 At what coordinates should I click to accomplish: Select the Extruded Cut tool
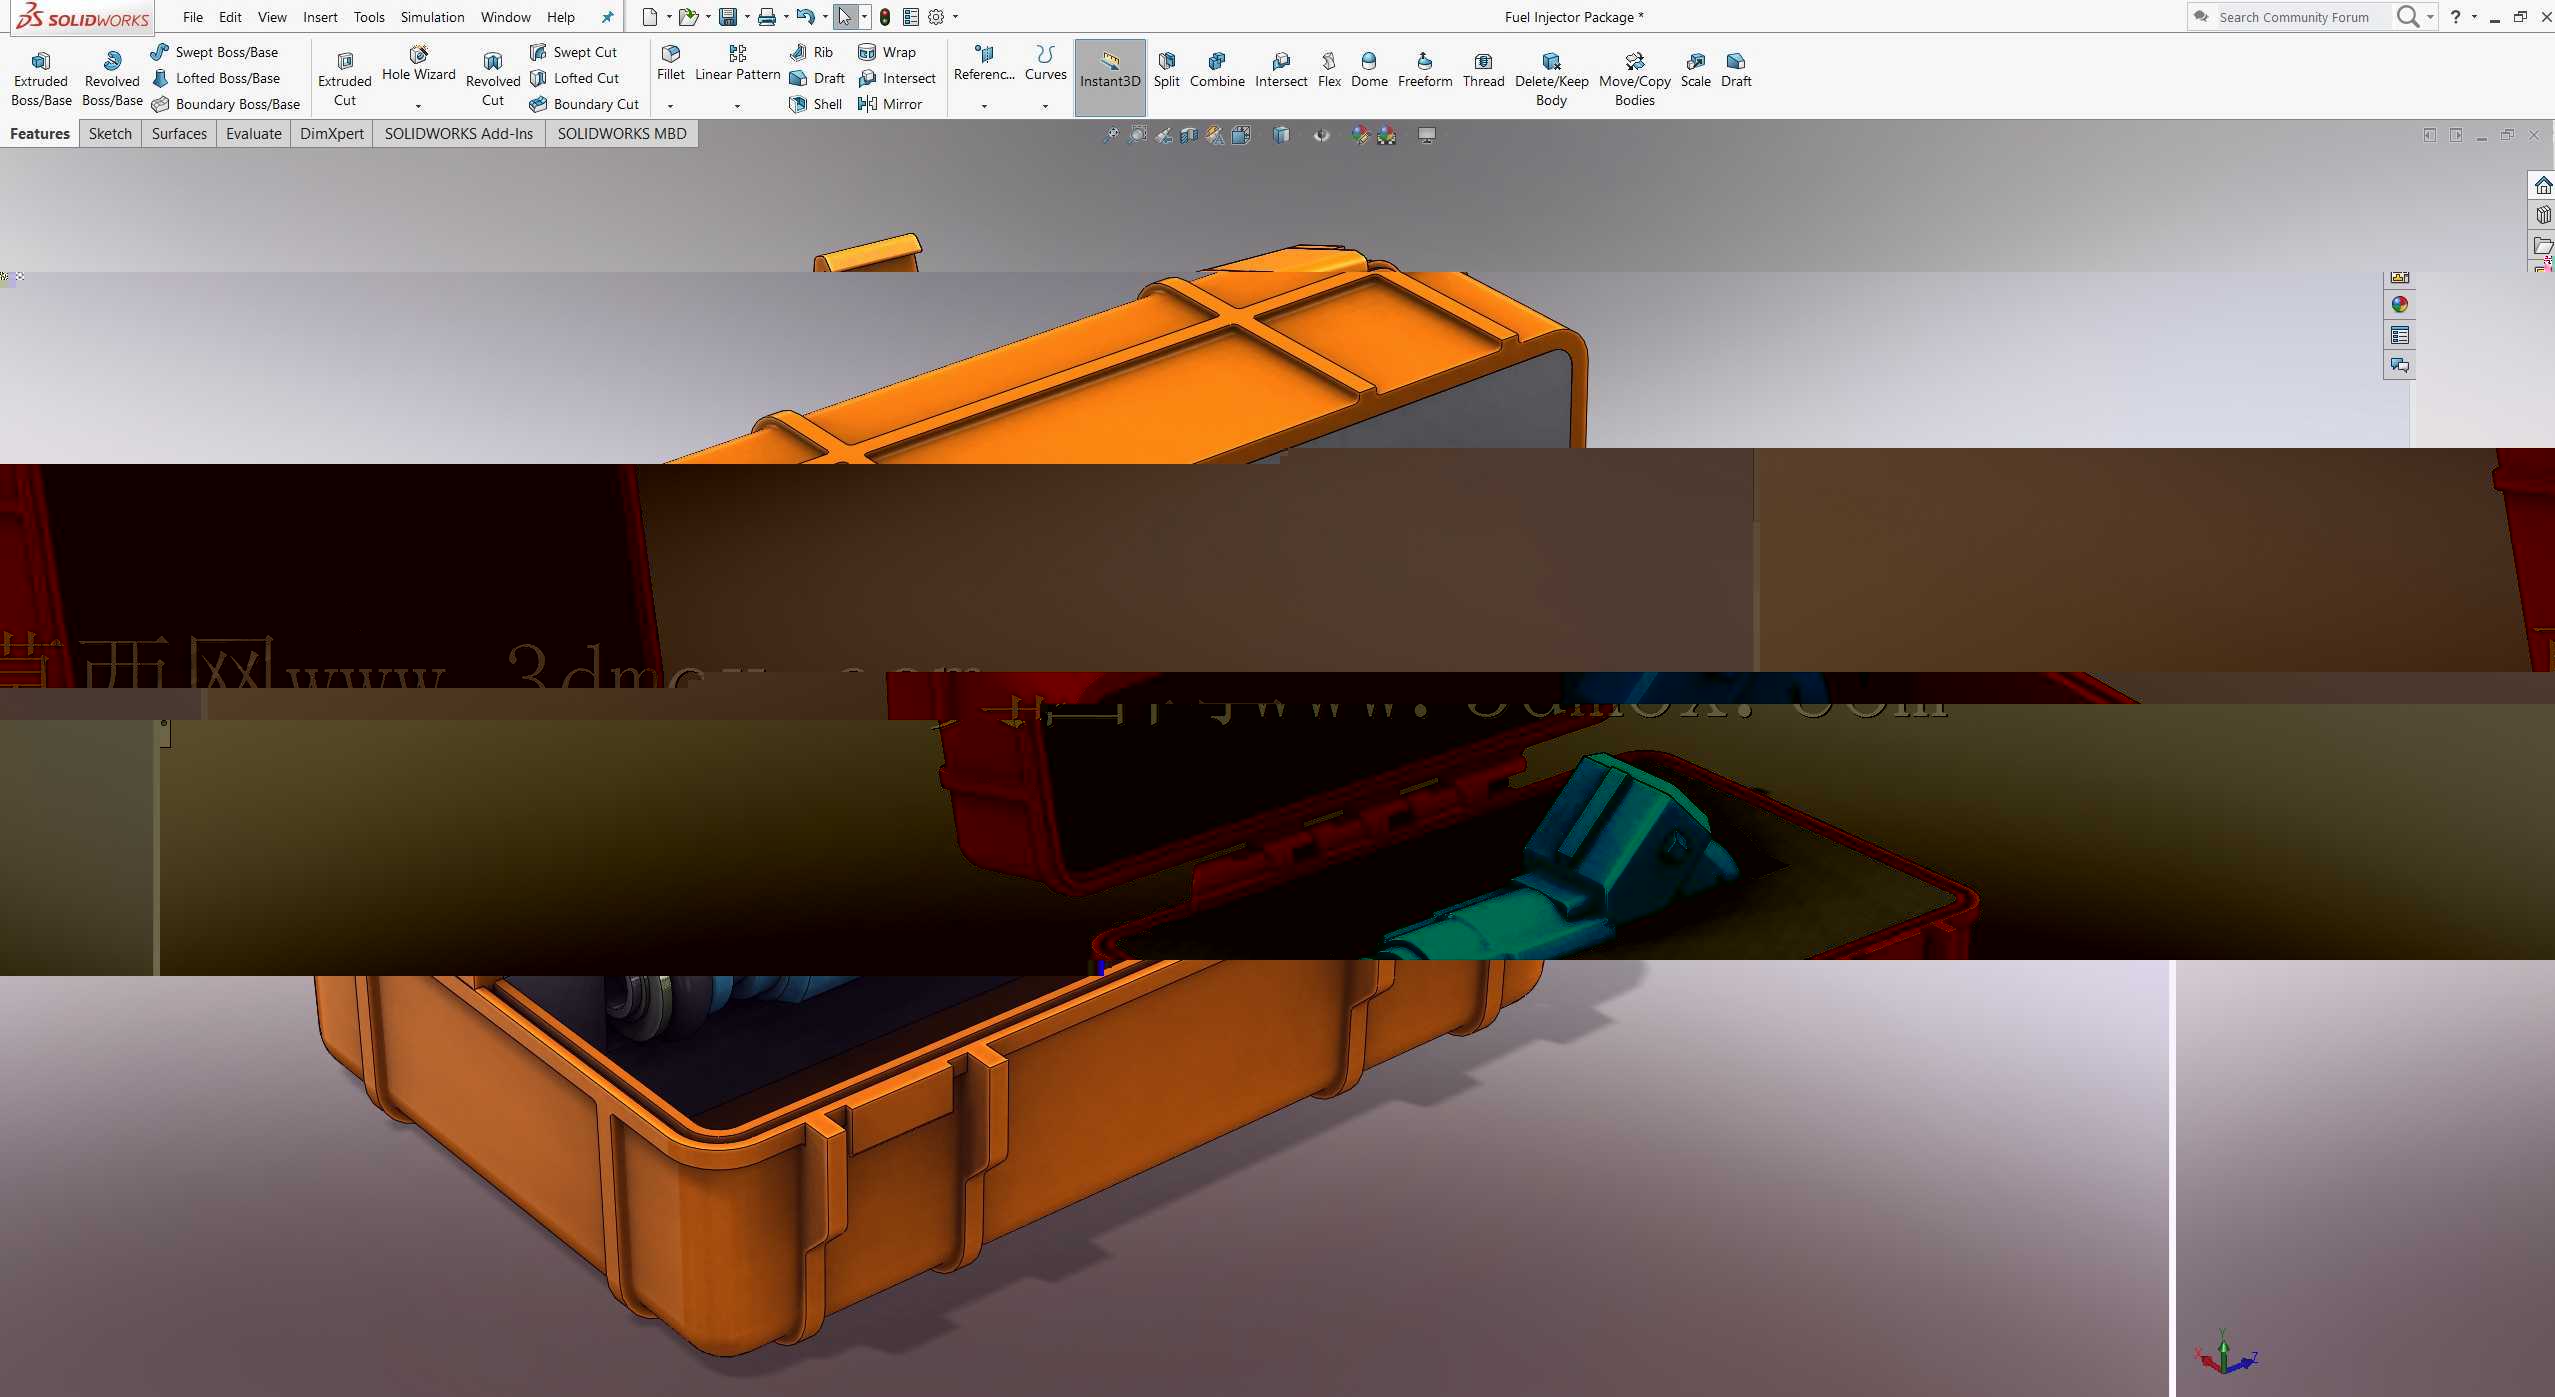click(x=345, y=78)
